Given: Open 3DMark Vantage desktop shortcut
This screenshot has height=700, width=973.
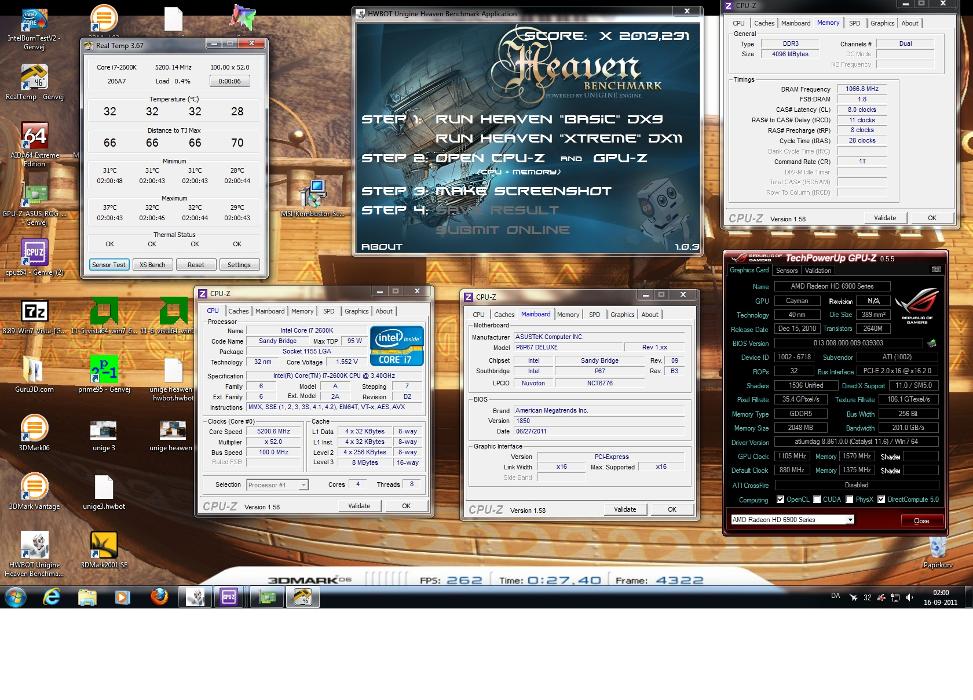Looking at the screenshot, I should coord(34,491).
